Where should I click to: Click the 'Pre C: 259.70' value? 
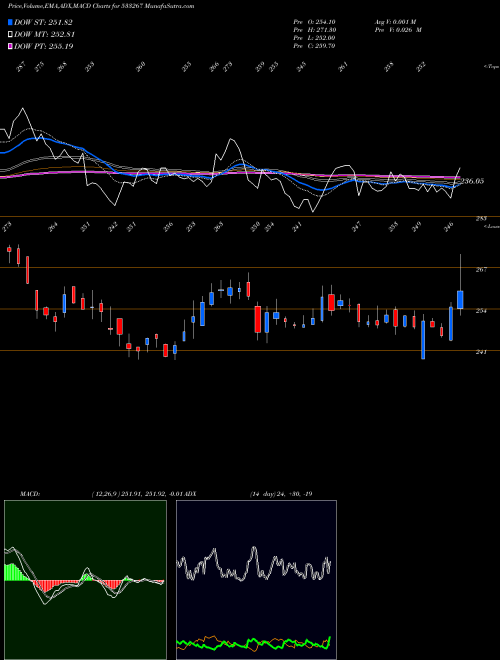coord(314,46)
